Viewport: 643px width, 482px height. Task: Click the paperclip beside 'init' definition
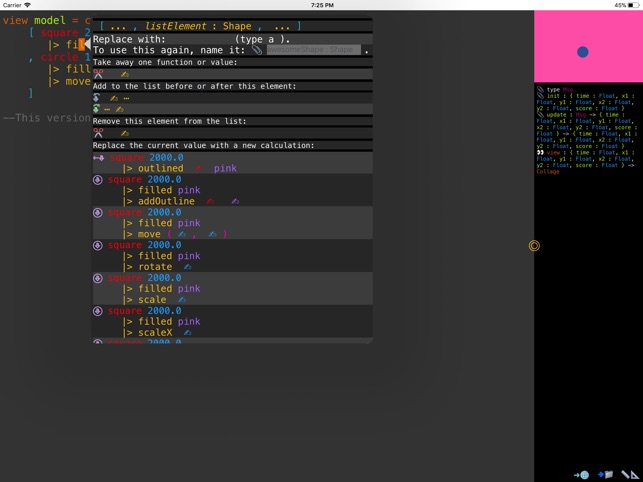[540, 96]
